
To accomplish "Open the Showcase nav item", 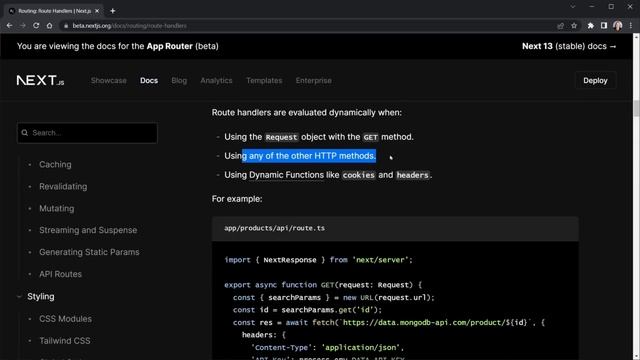I will (109, 80).
